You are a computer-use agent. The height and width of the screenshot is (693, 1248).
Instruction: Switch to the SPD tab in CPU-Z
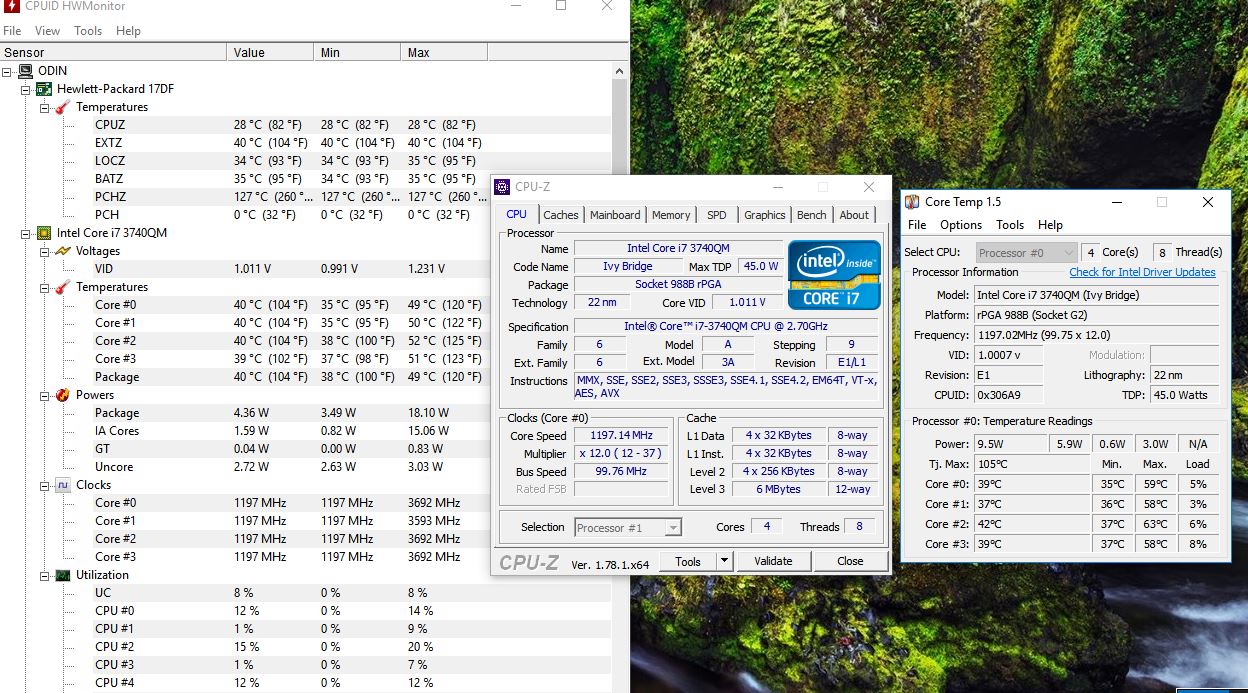(717, 215)
